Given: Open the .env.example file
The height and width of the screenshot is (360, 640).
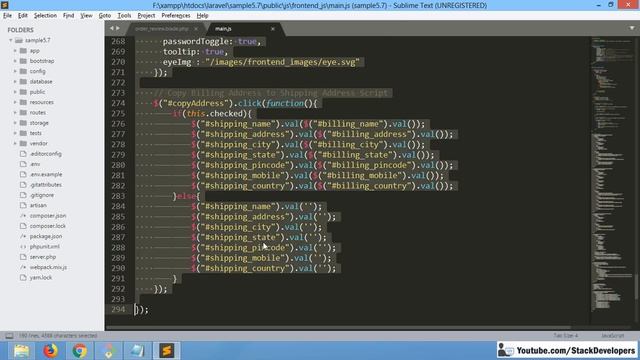Looking at the screenshot, I should pyautogui.click(x=46, y=174).
